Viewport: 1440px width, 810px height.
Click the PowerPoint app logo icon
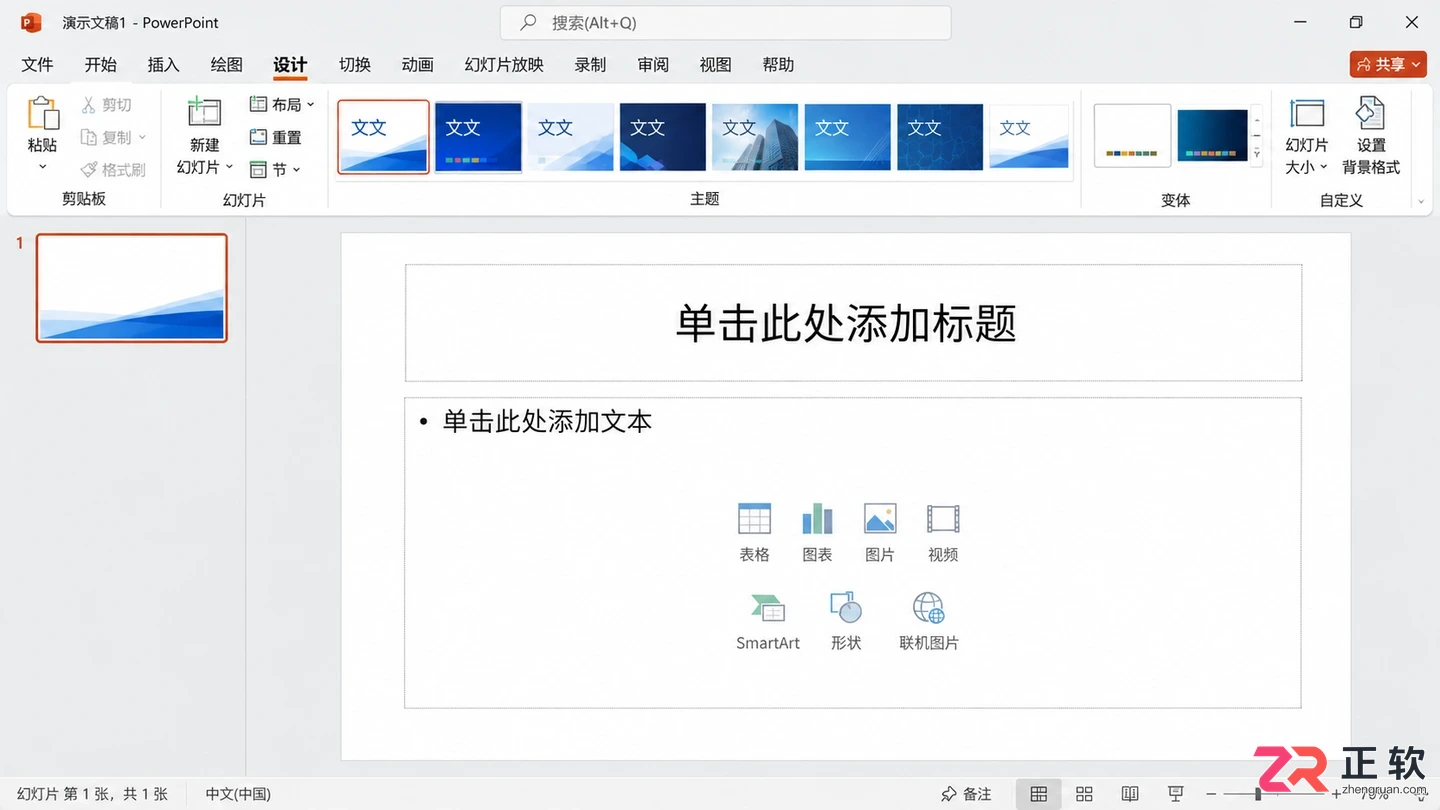pyautogui.click(x=31, y=22)
